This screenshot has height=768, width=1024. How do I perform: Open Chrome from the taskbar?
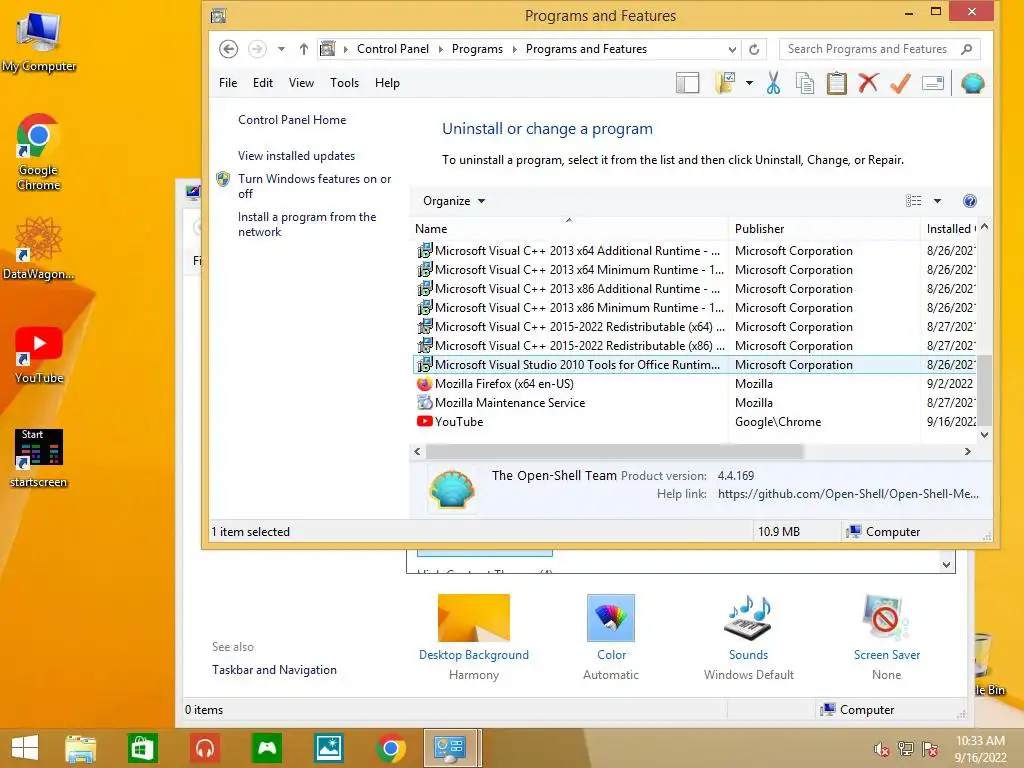(x=391, y=748)
